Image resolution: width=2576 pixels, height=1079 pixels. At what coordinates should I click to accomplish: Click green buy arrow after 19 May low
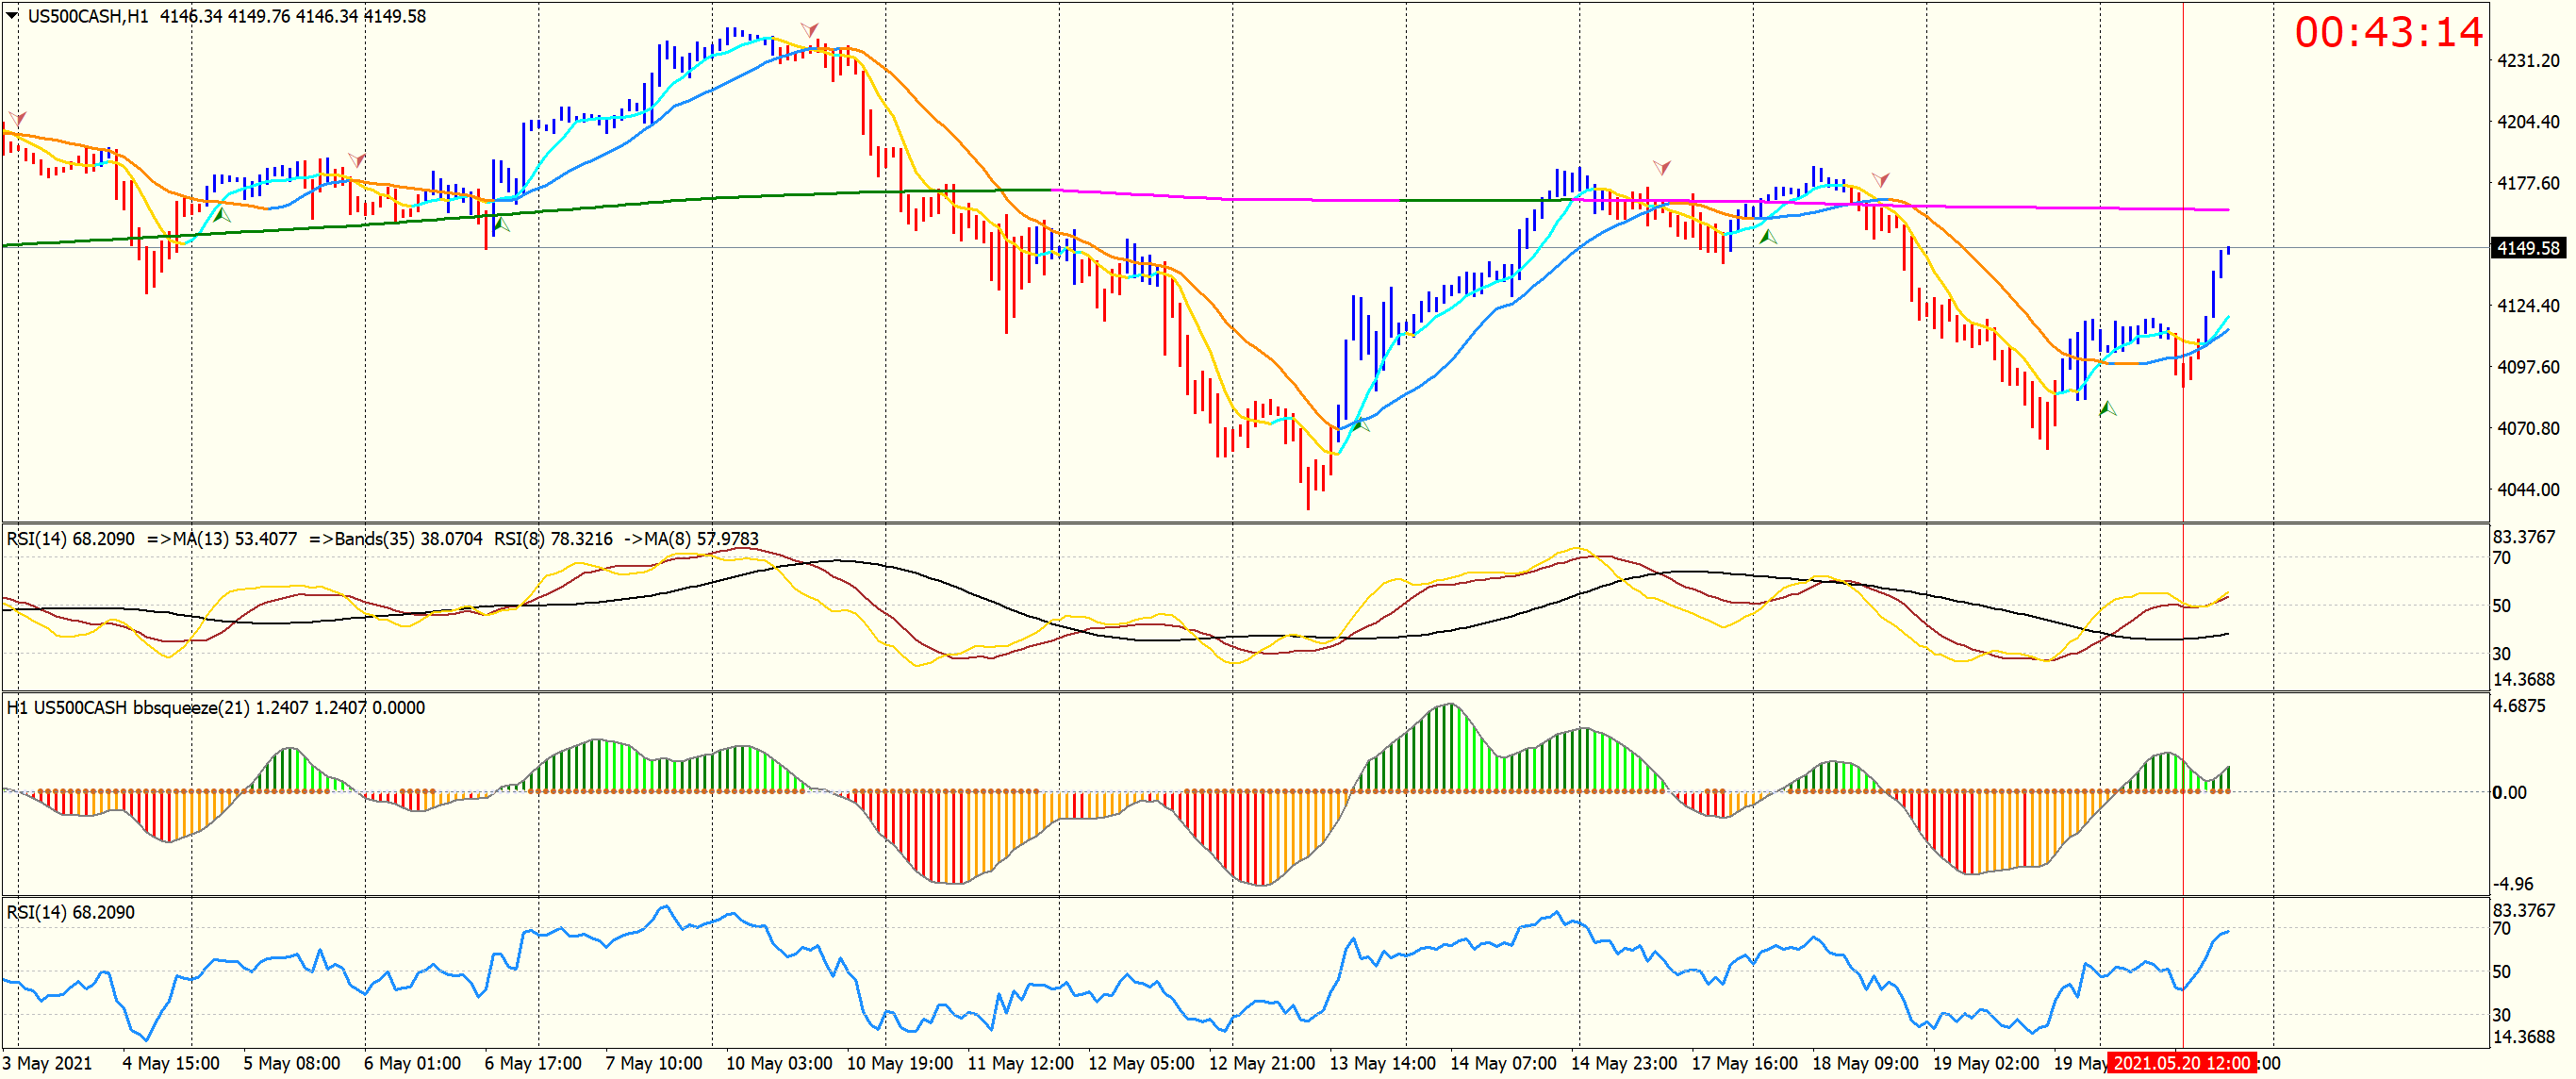click(x=2108, y=408)
